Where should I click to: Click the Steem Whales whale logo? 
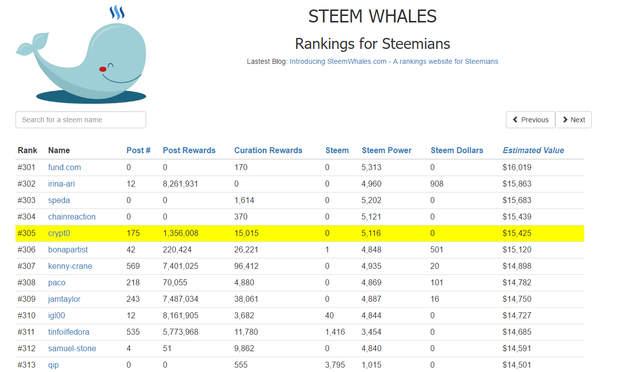[x=81, y=54]
